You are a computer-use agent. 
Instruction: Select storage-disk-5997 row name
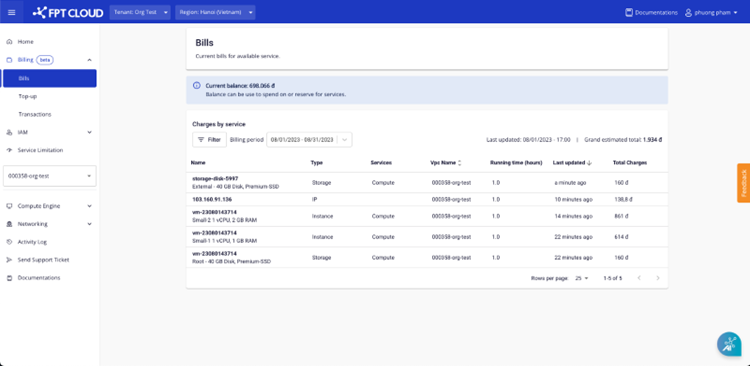pos(215,178)
